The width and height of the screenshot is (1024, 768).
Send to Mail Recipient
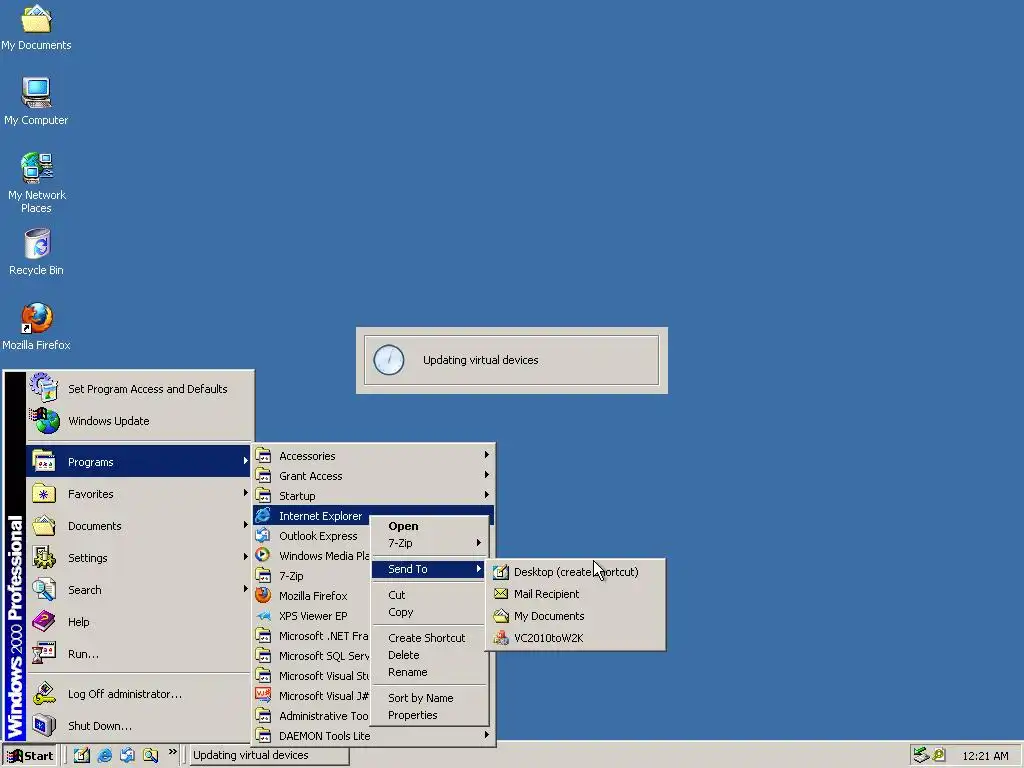[x=575, y=594]
